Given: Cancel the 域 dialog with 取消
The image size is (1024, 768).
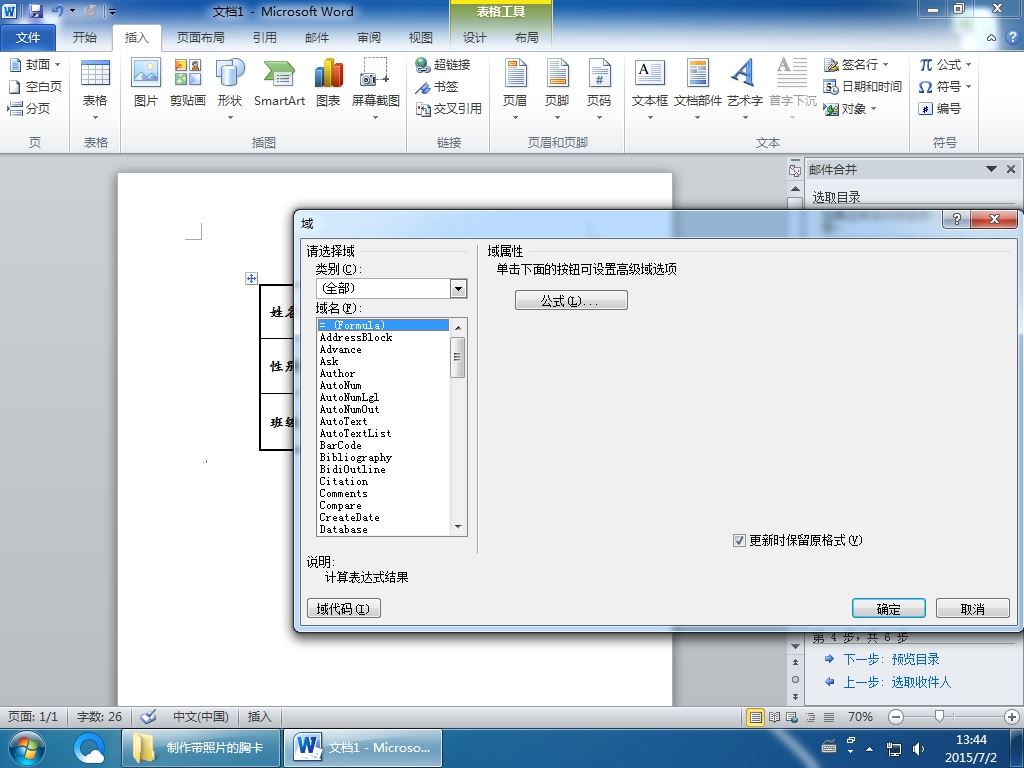Looking at the screenshot, I should [972, 609].
